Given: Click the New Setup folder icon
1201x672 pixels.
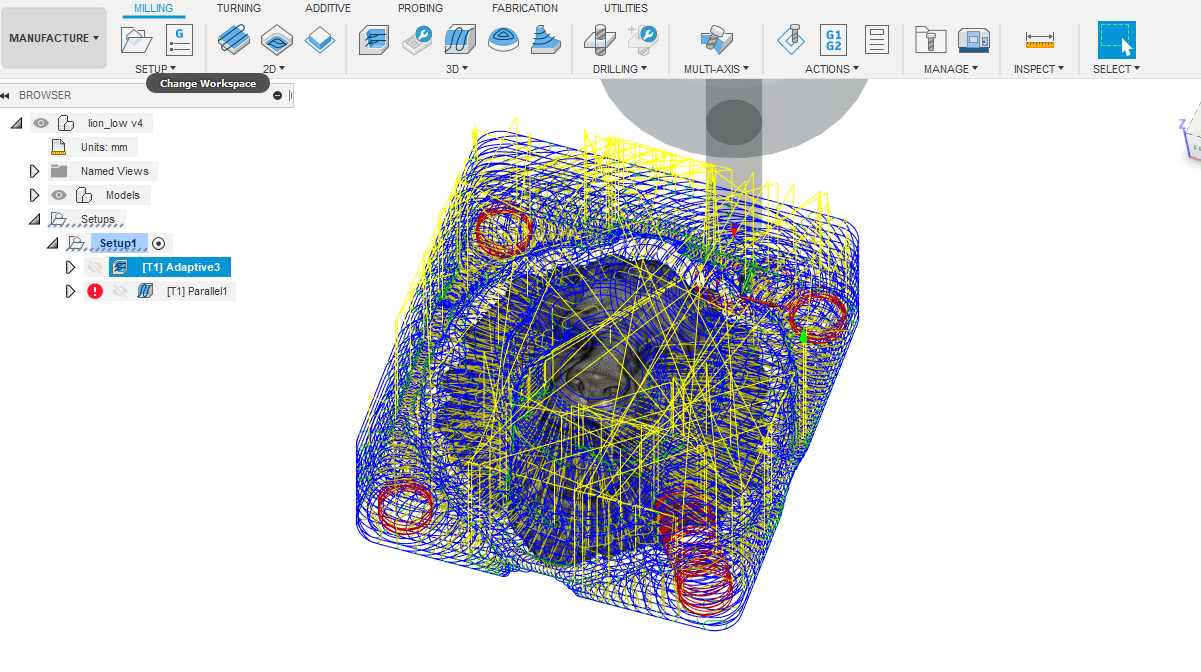Looking at the screenshot, I should (136, 40).
